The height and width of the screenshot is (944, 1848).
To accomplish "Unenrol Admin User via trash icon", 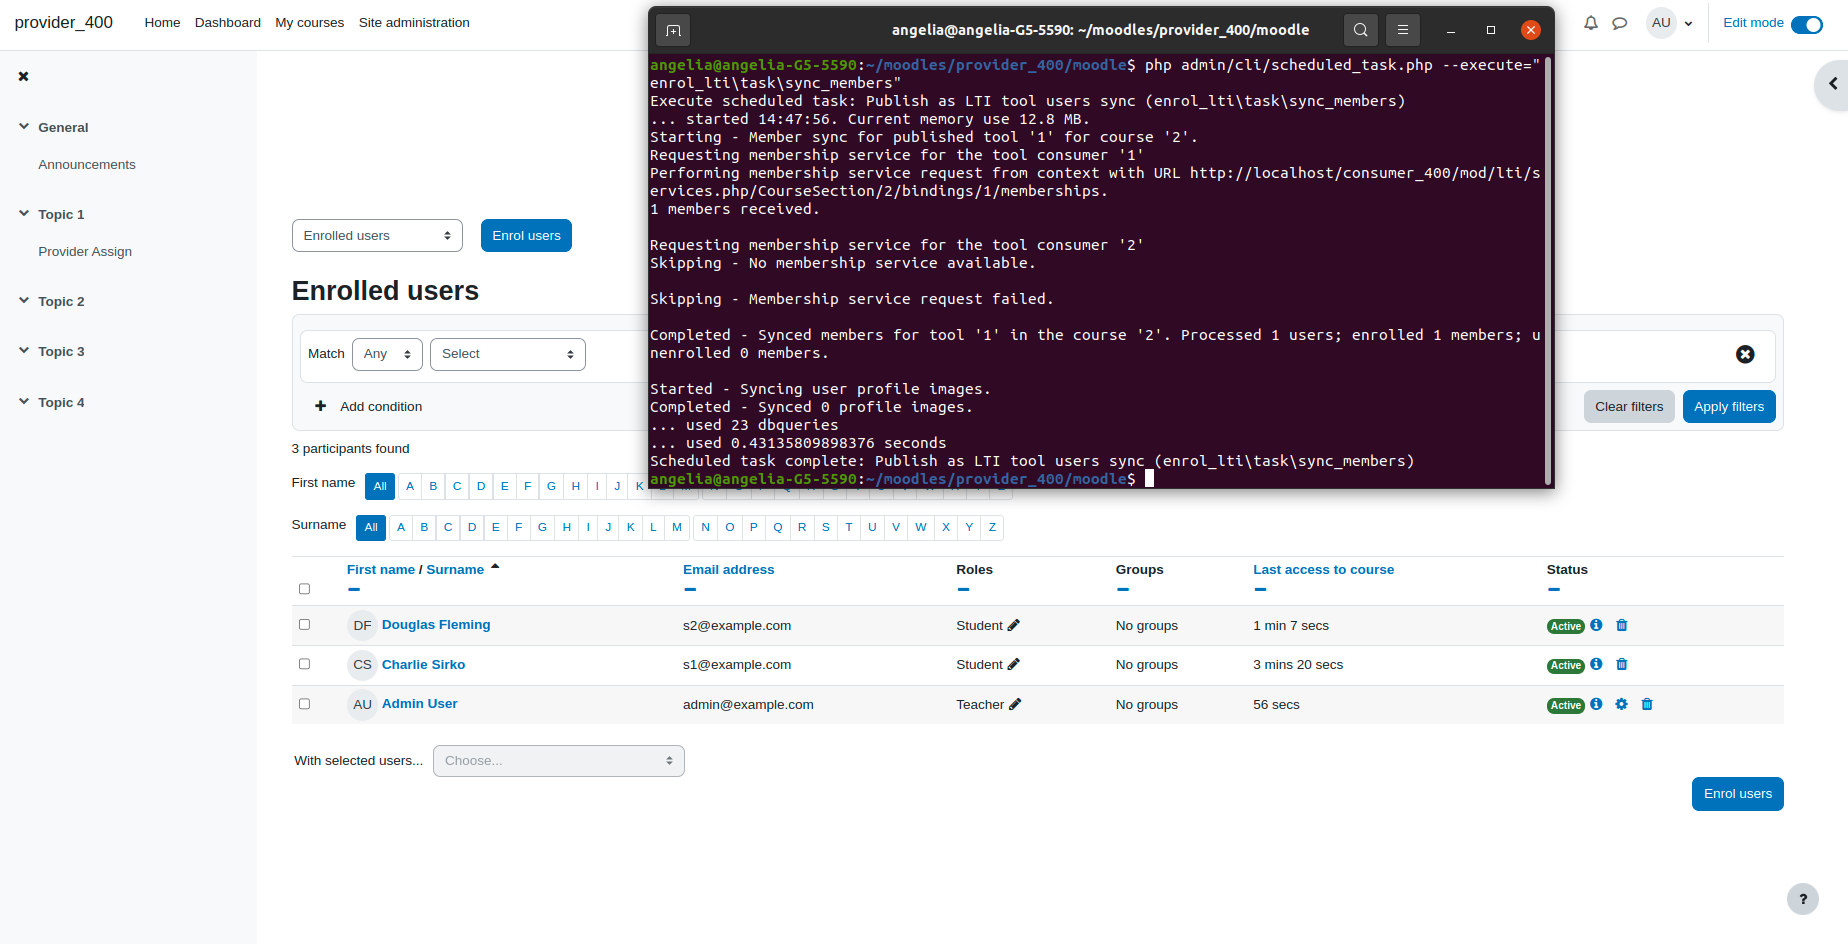I will click(1647, 704).
